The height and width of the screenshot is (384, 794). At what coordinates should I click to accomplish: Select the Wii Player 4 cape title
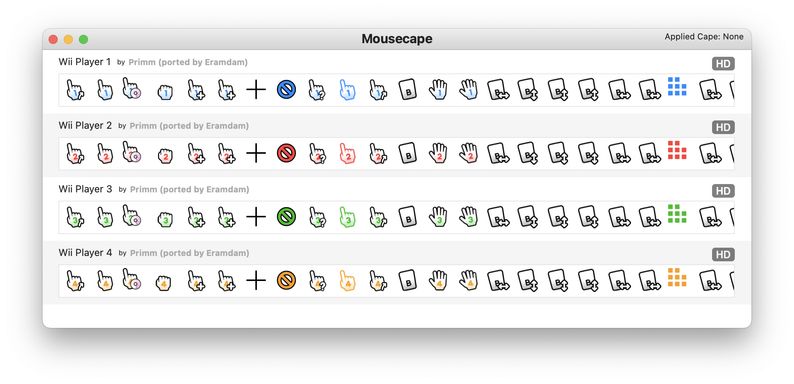pyautogui.click(x=85, y=252)
